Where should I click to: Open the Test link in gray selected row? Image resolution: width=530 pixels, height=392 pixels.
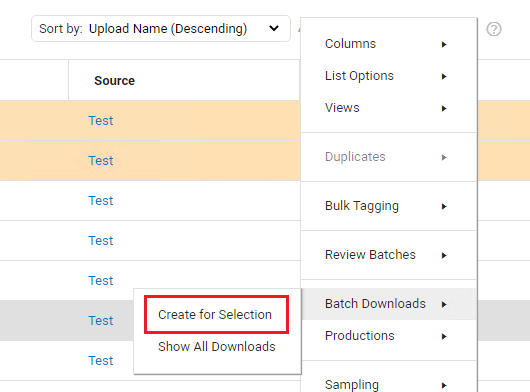pyautogui.click(x=101, y=321)
